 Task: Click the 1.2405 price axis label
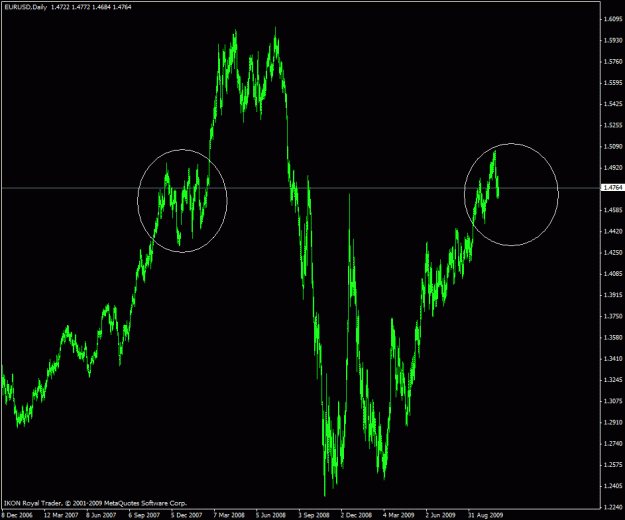613,486
